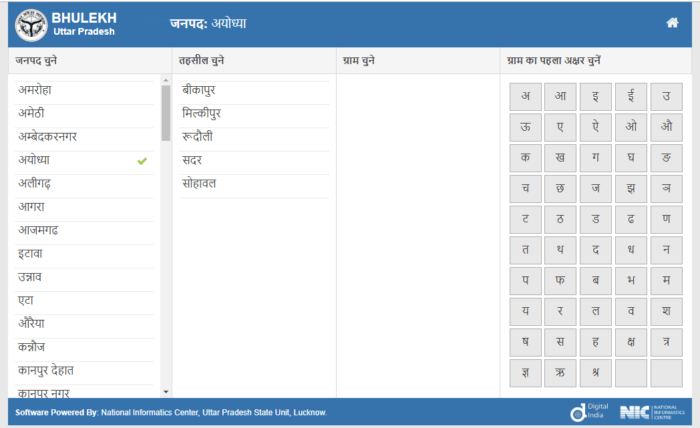
Task: Choose first letter म
Action: point(666,281)
